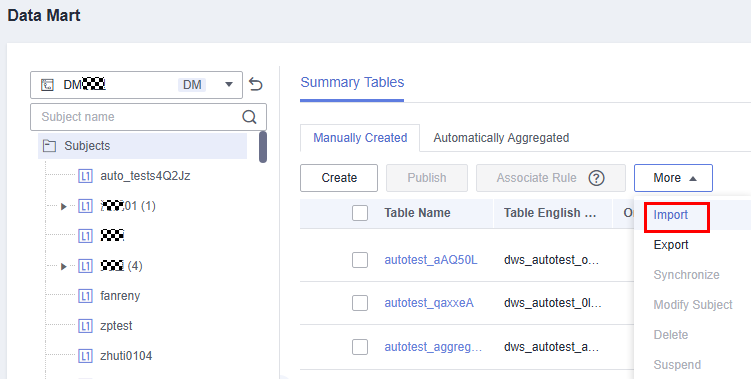This screenshot has height=379, width=751.
Task: Click the L1 icon beside zptest
Action: tap(85, 326)
